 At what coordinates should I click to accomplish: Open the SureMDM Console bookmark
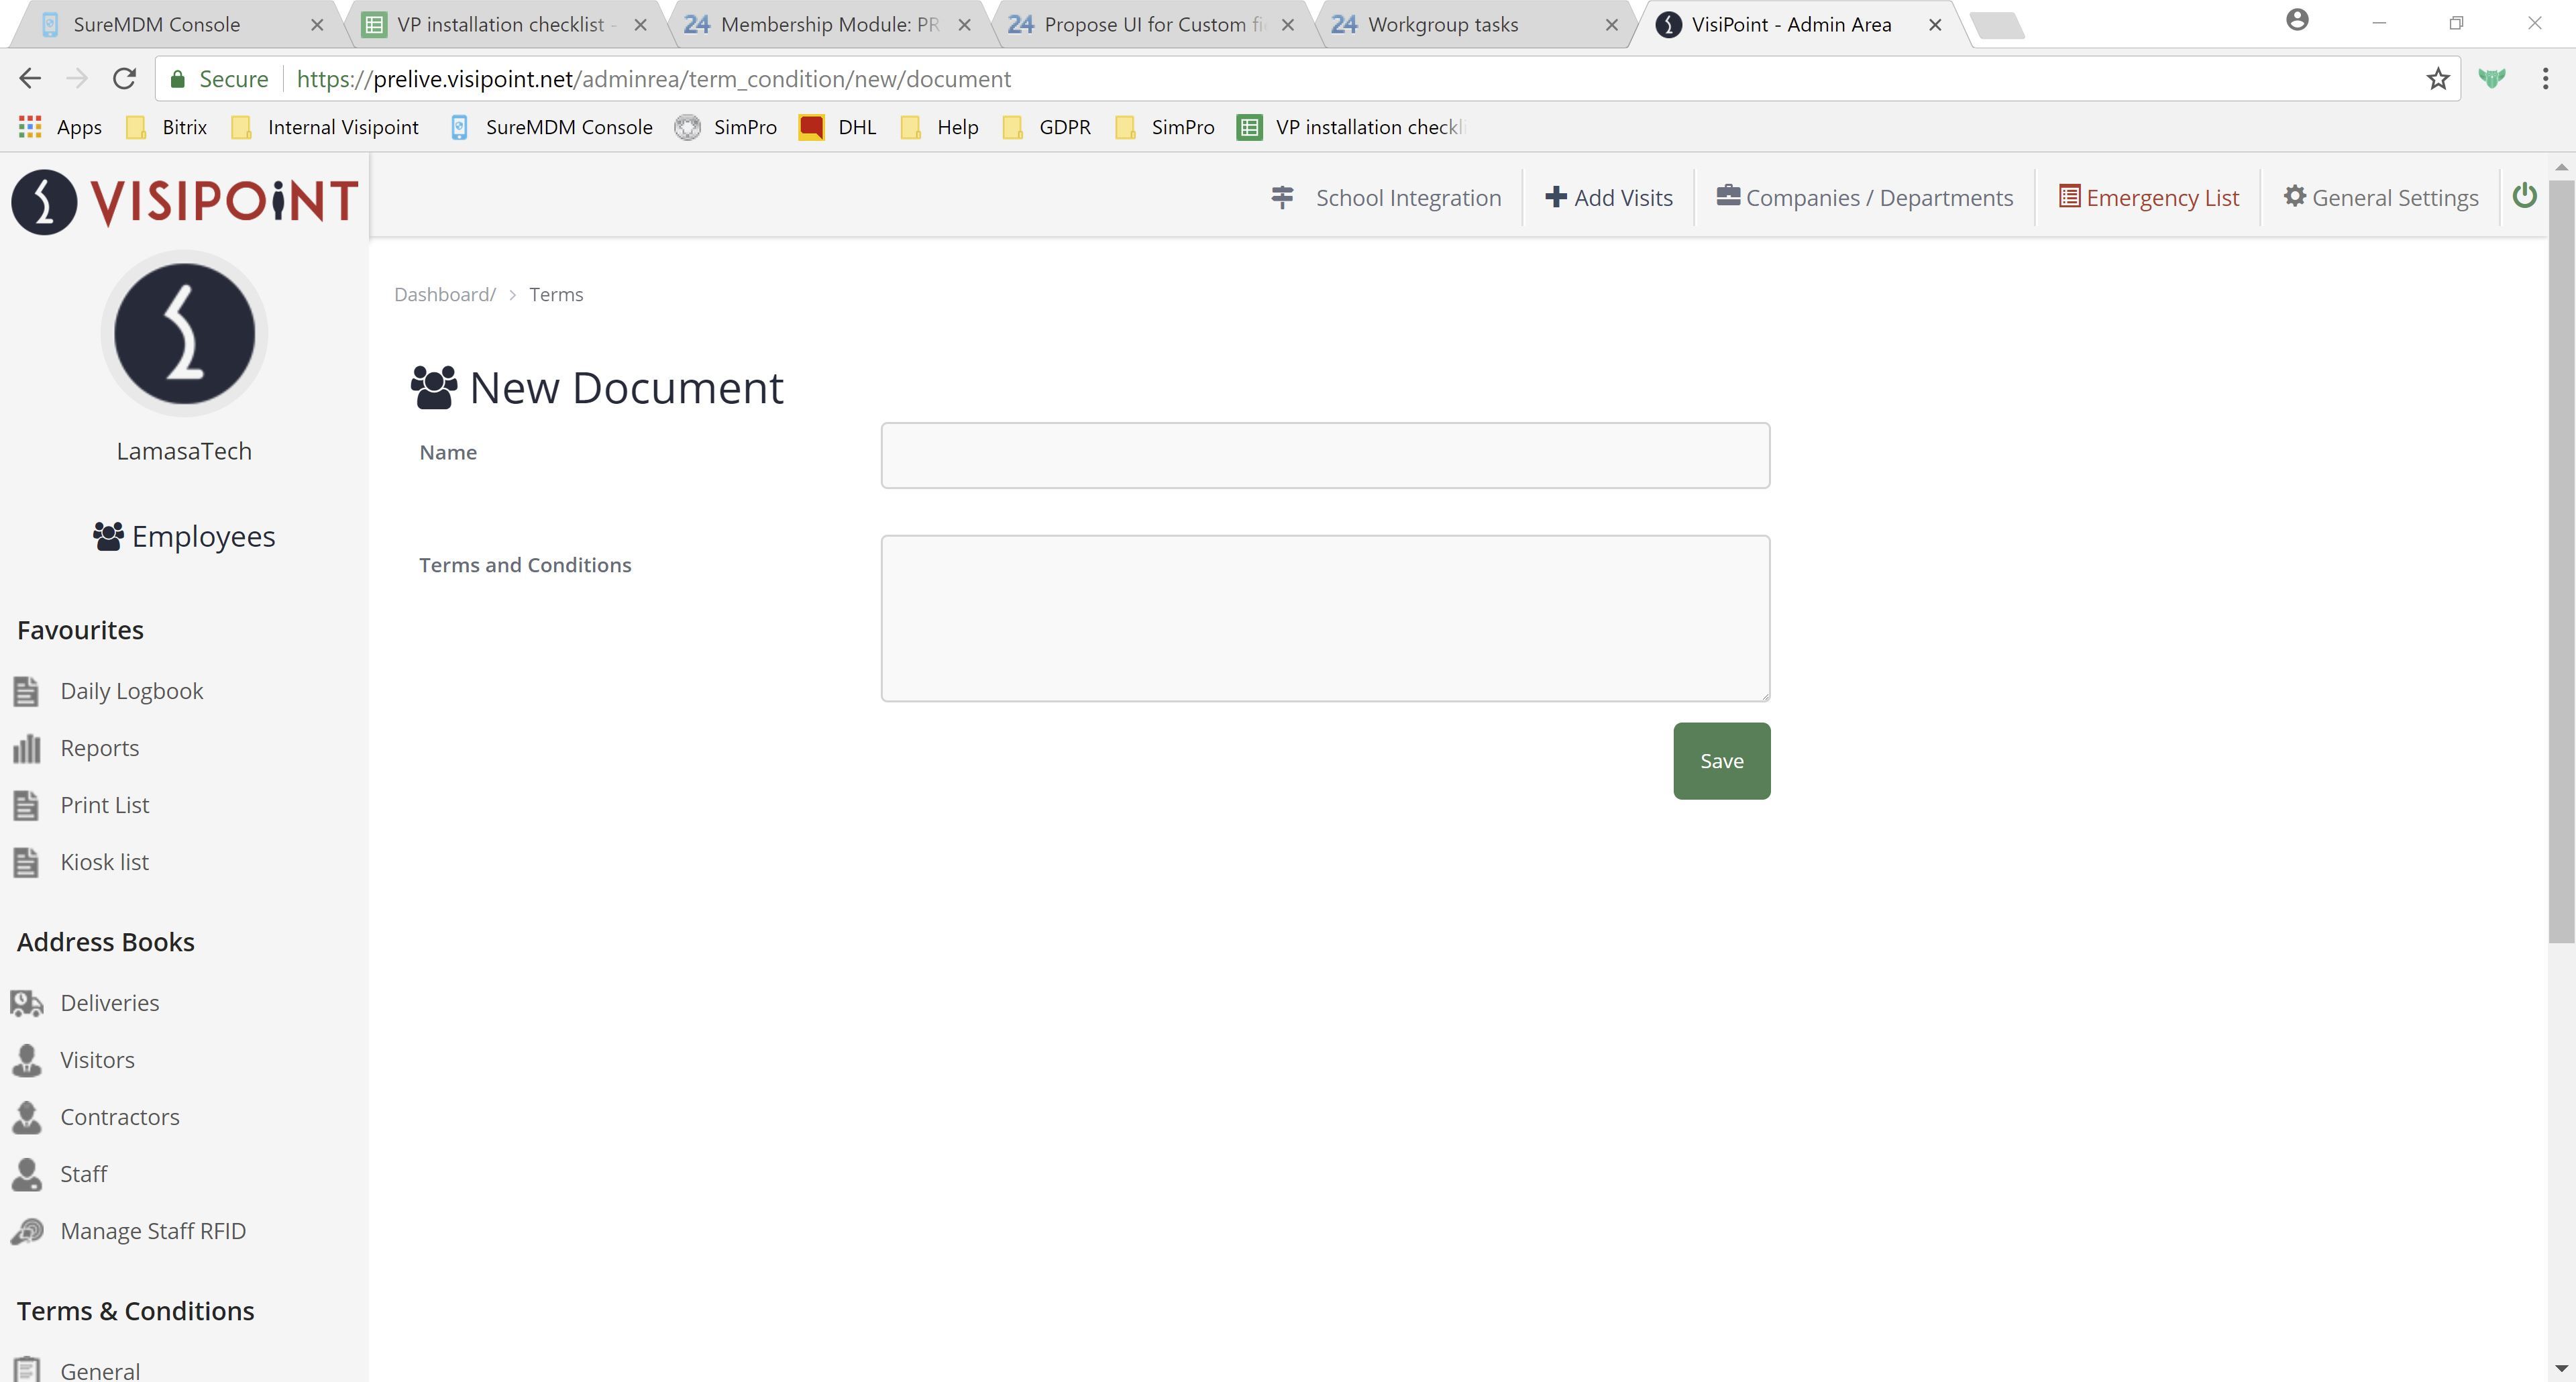click(551, 127)
